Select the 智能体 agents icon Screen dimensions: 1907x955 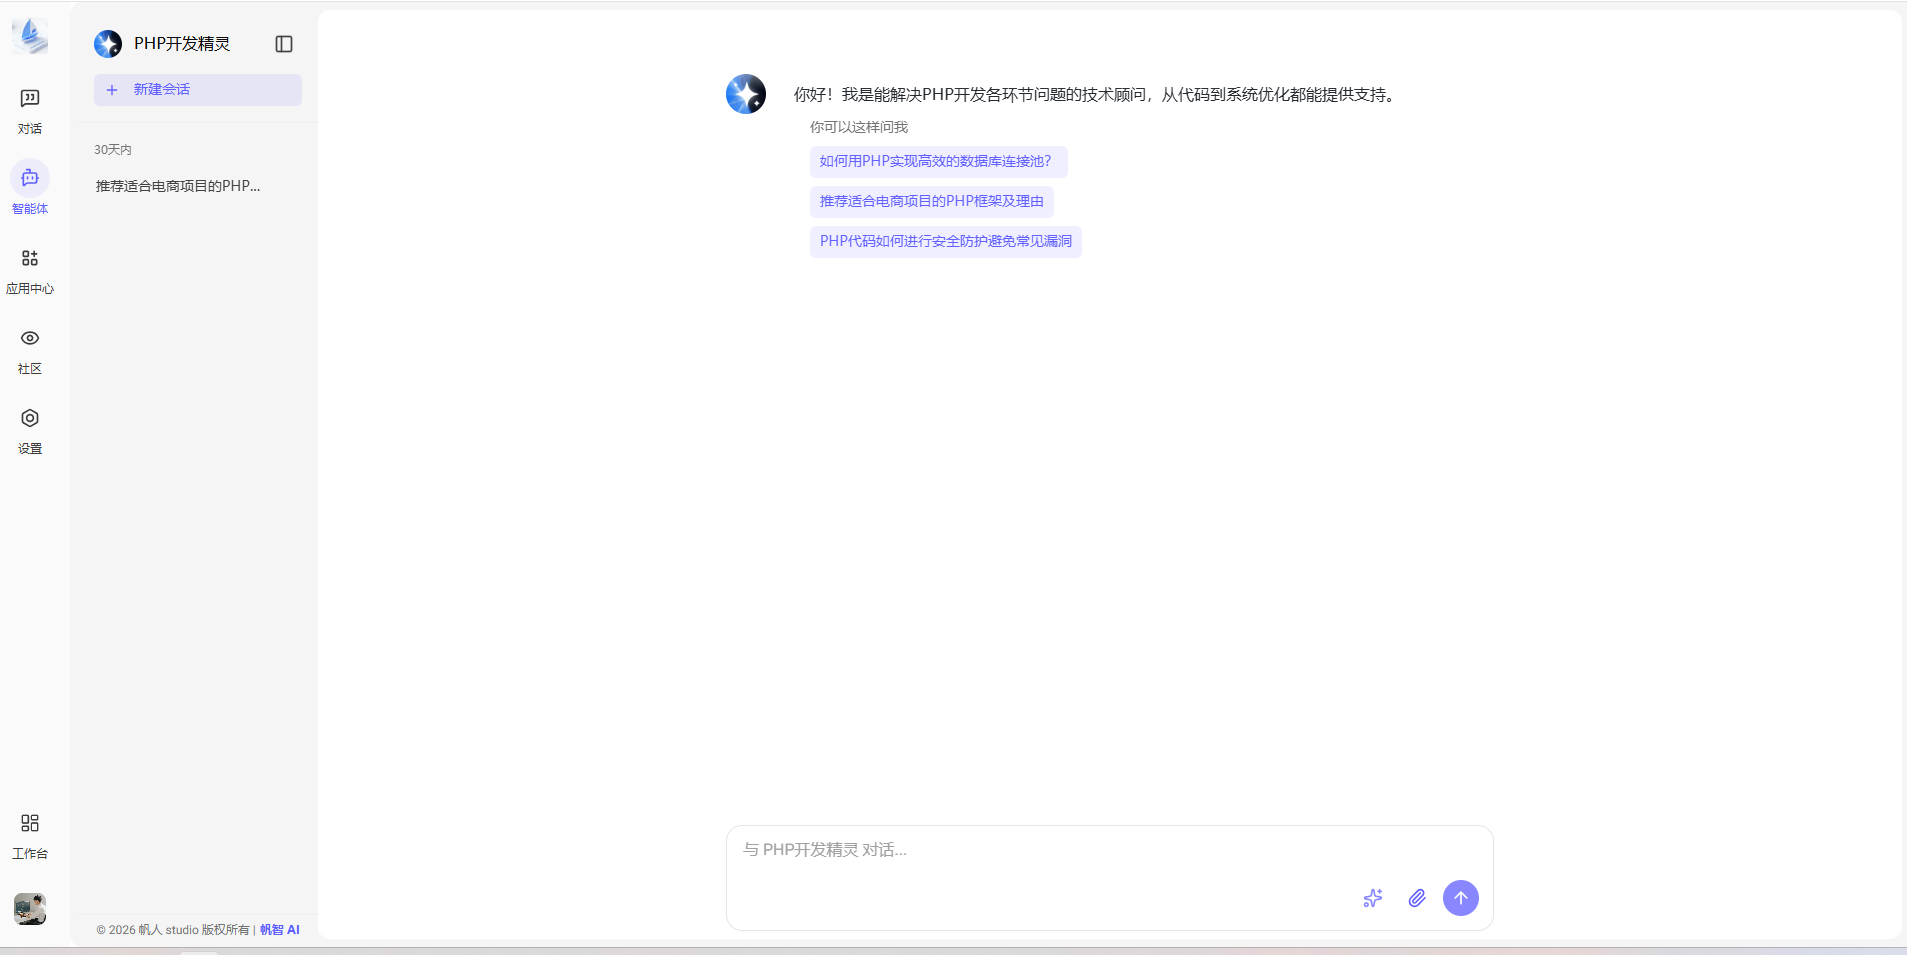[x=30, y=179]
